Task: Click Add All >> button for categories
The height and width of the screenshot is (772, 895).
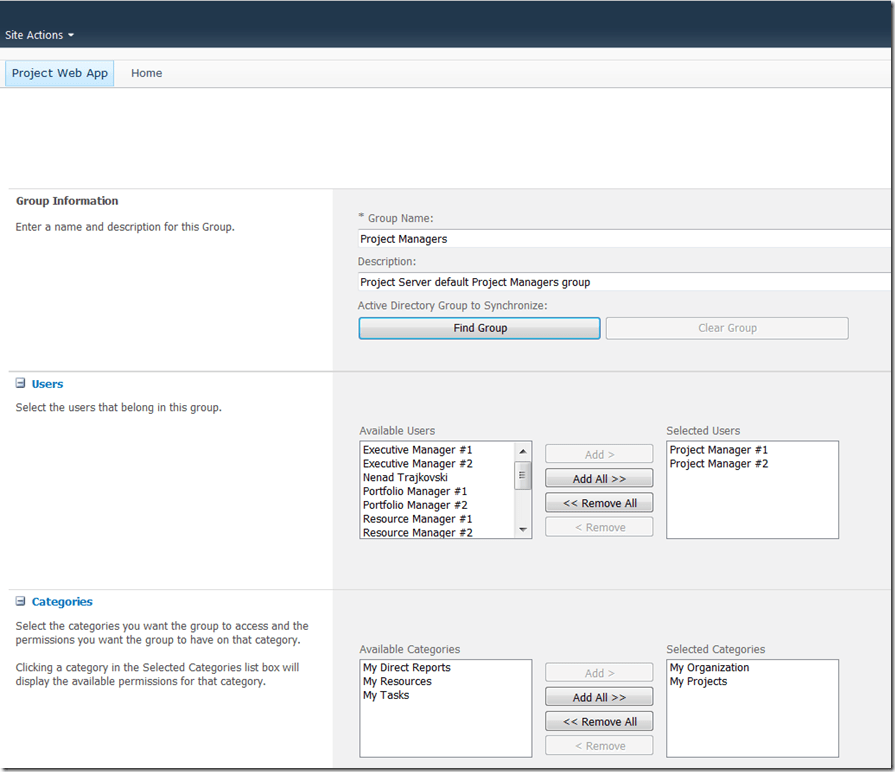Action: click(x=599, y=697)
